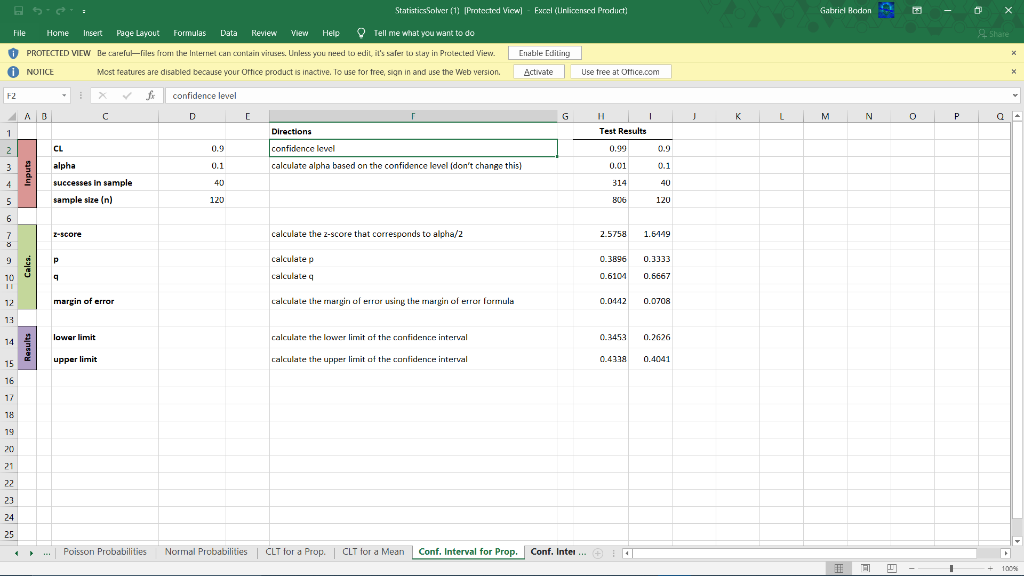Switch to Normal Probabilities sheet tab

pos(206,552)
